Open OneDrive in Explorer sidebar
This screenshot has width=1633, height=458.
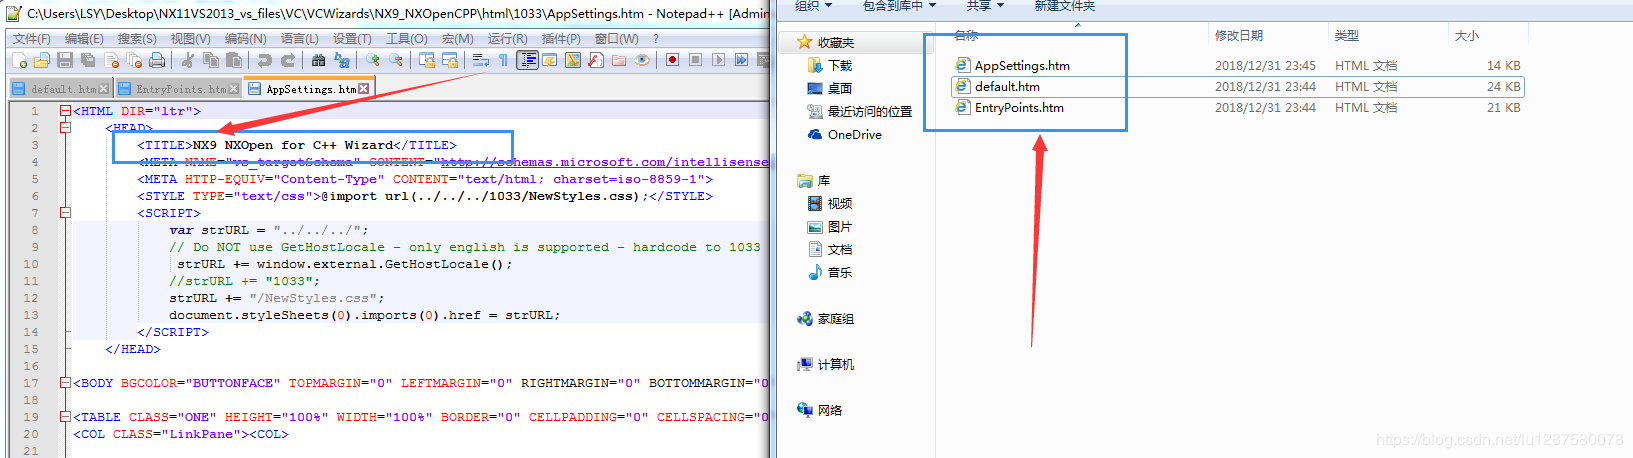point(845,134)
